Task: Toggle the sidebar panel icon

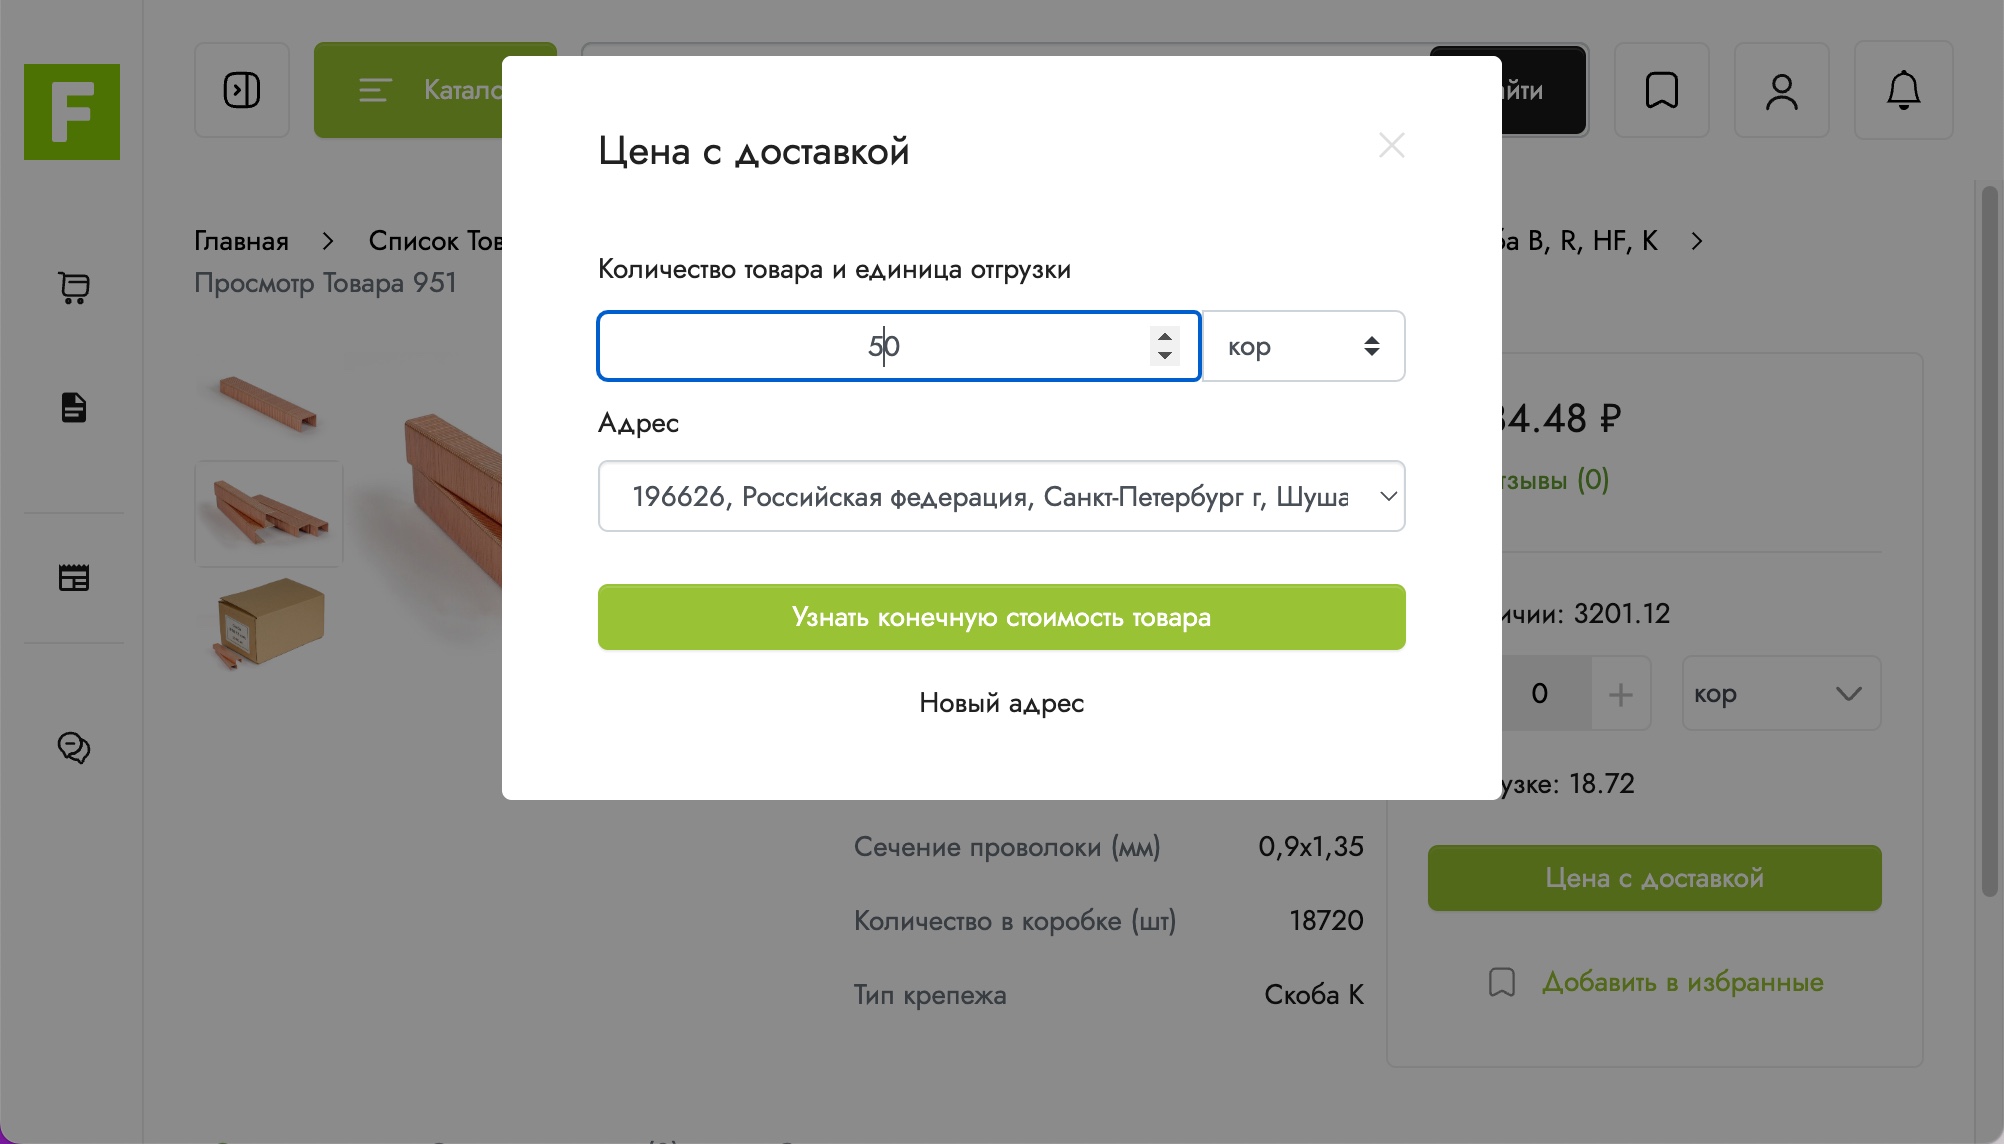Action: [242, 90]
